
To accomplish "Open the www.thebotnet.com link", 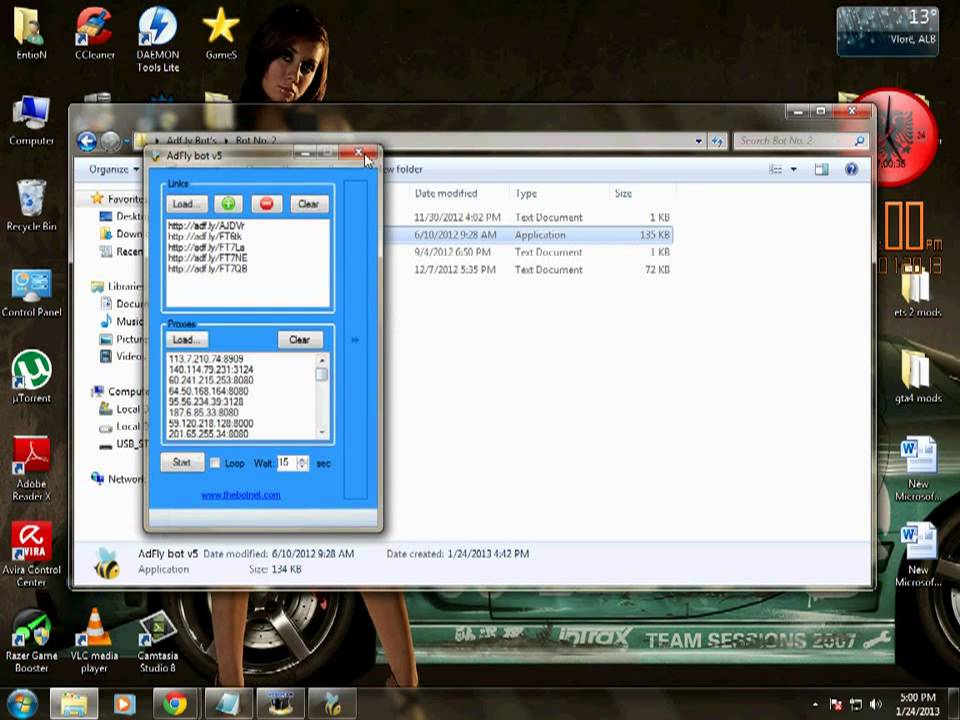I will 241,495.
